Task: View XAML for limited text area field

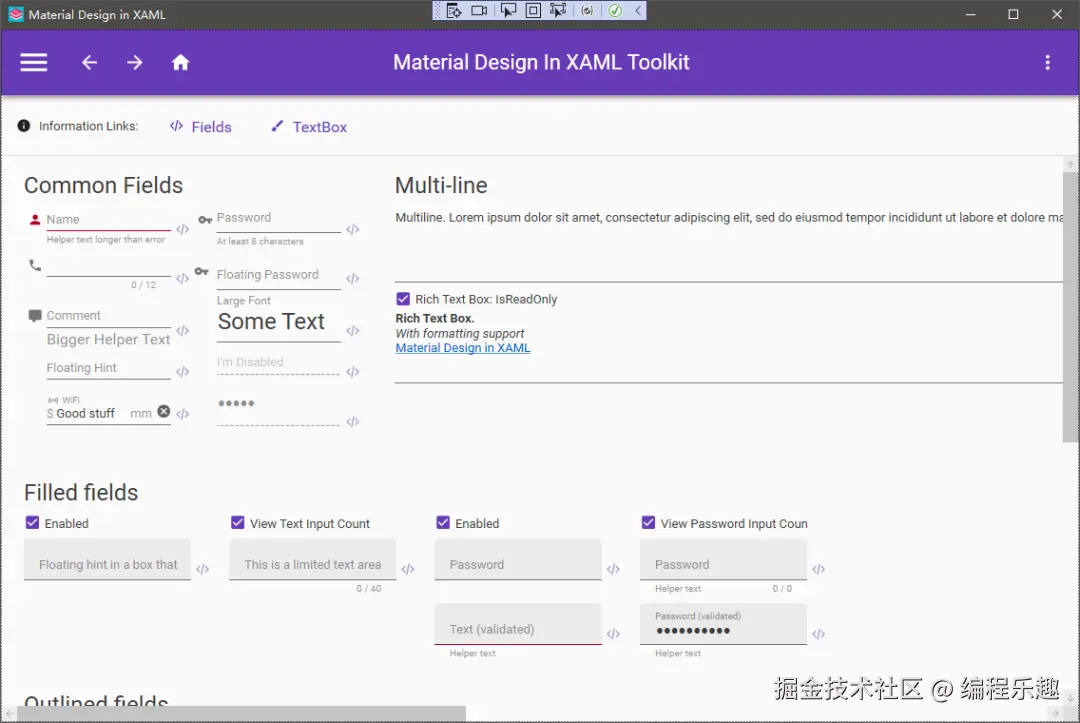Action: (x=408, y=569)
